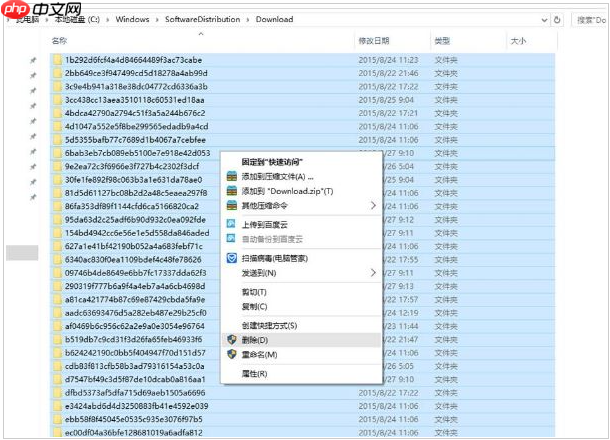
Task: Sort by 名称 column header
Action: (59, 40)
